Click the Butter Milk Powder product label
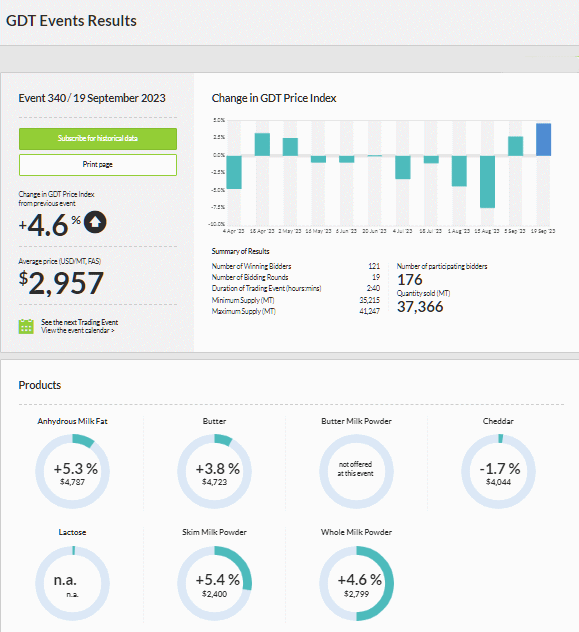This screenshot has width=579, height=632. (356, 421)
